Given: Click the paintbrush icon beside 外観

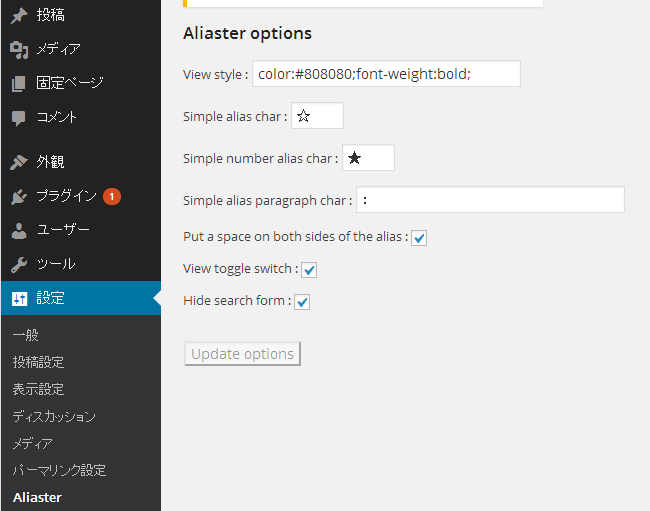Looking at the screenshot, I should (19, 162).
